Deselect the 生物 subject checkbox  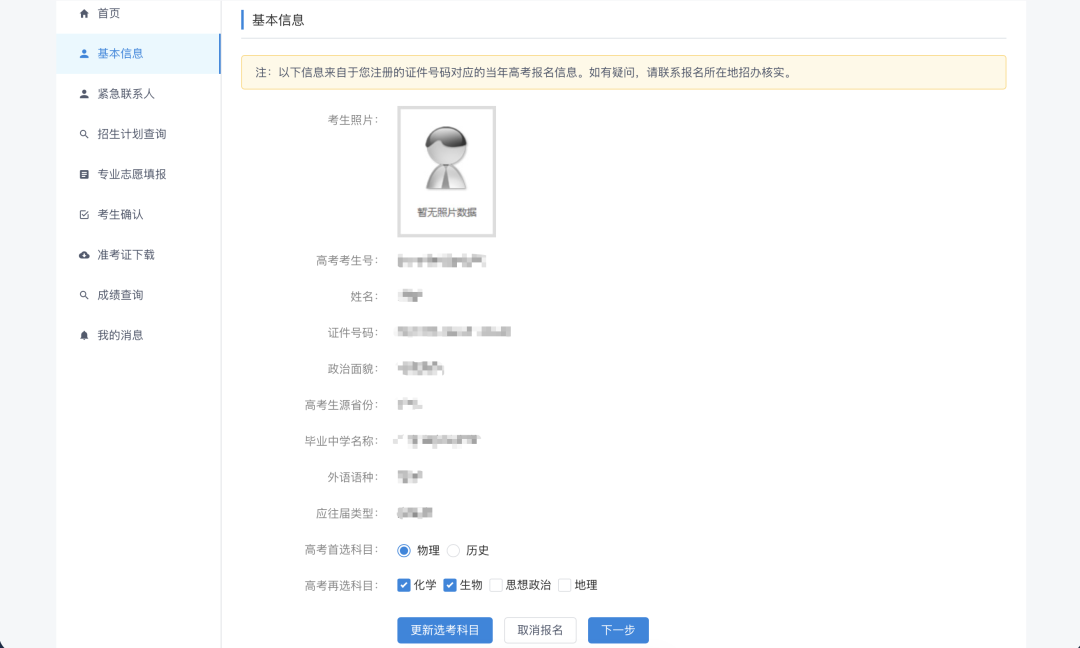pyautogui.click(x=450, y=585)
